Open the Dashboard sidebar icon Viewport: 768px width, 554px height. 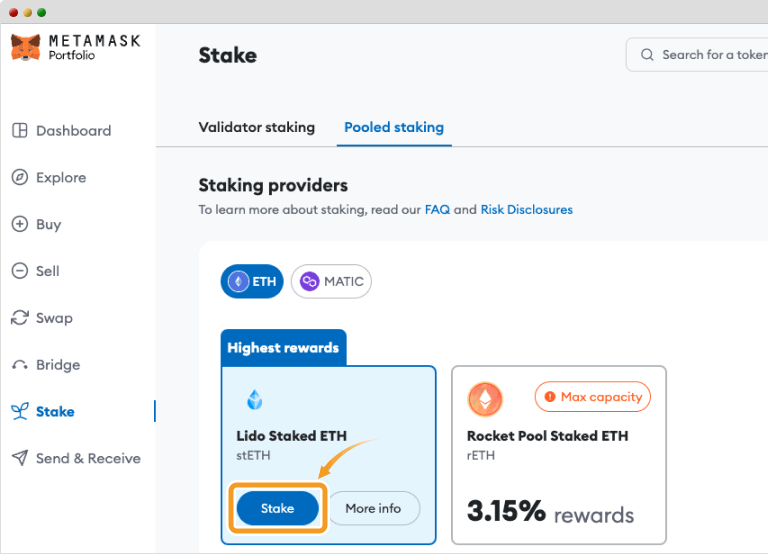pos(19,131)
